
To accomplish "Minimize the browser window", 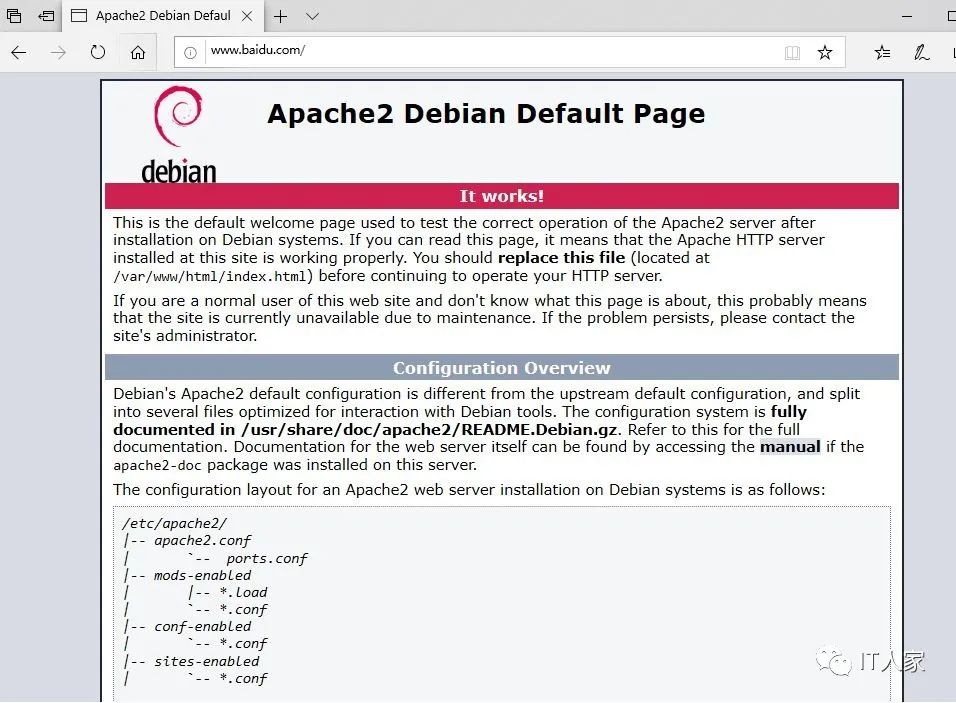I will pos(907,16).
